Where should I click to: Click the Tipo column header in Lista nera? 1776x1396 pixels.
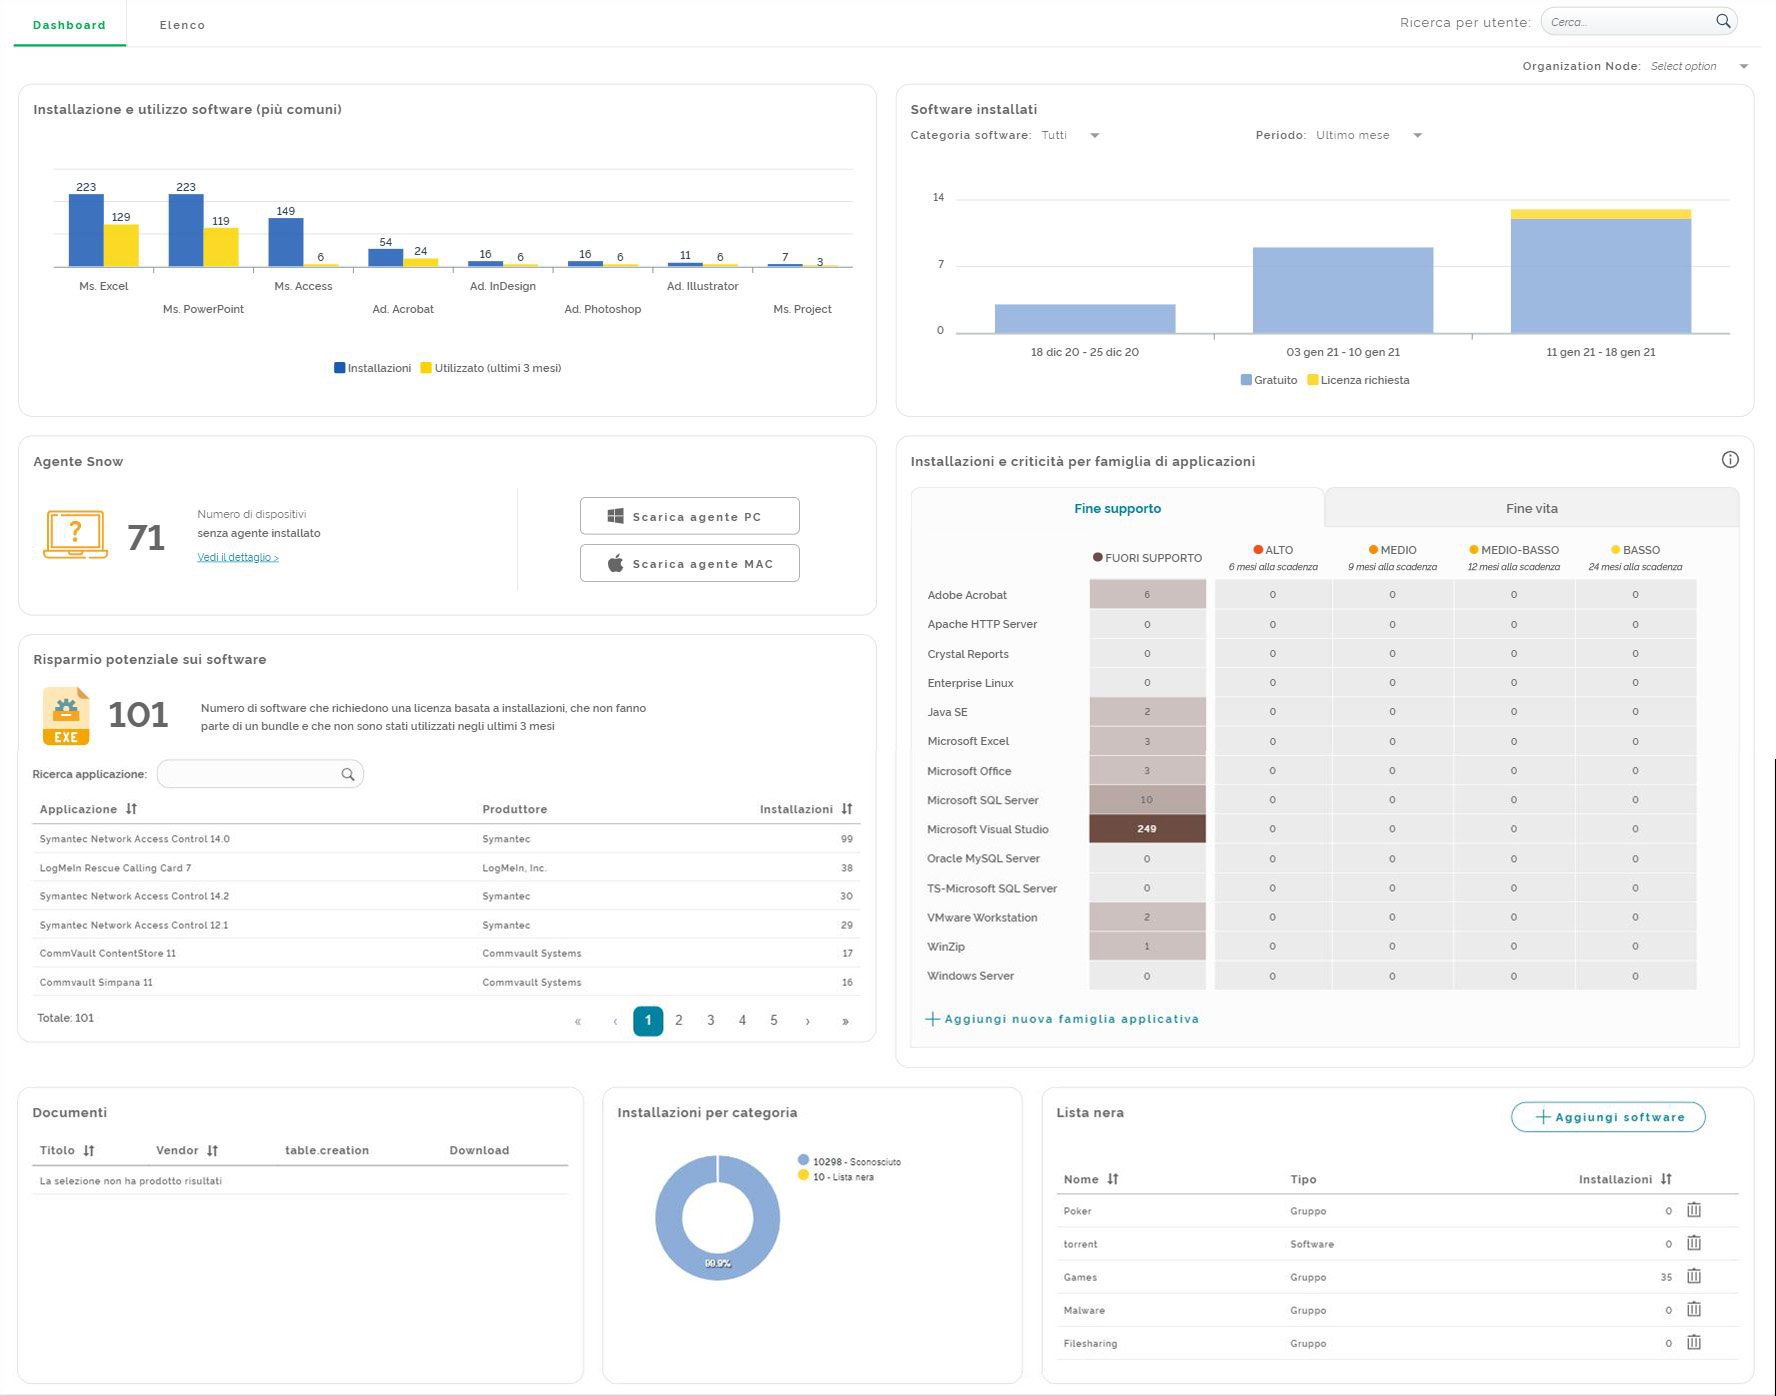click(1303, 1180)
